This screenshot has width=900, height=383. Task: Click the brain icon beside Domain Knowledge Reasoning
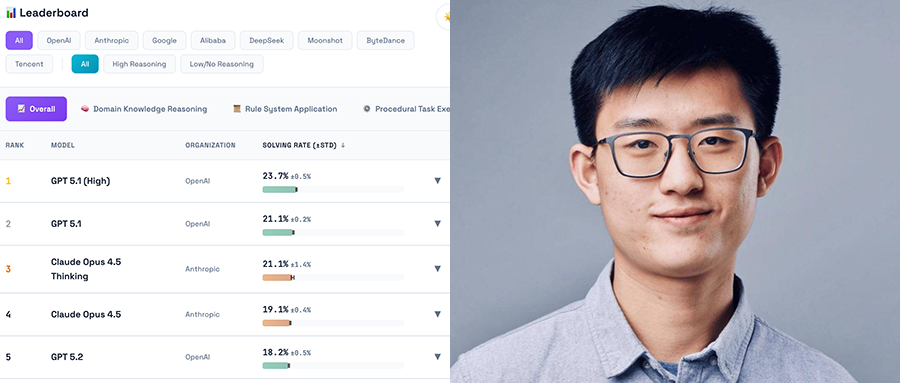pos(85,109)
